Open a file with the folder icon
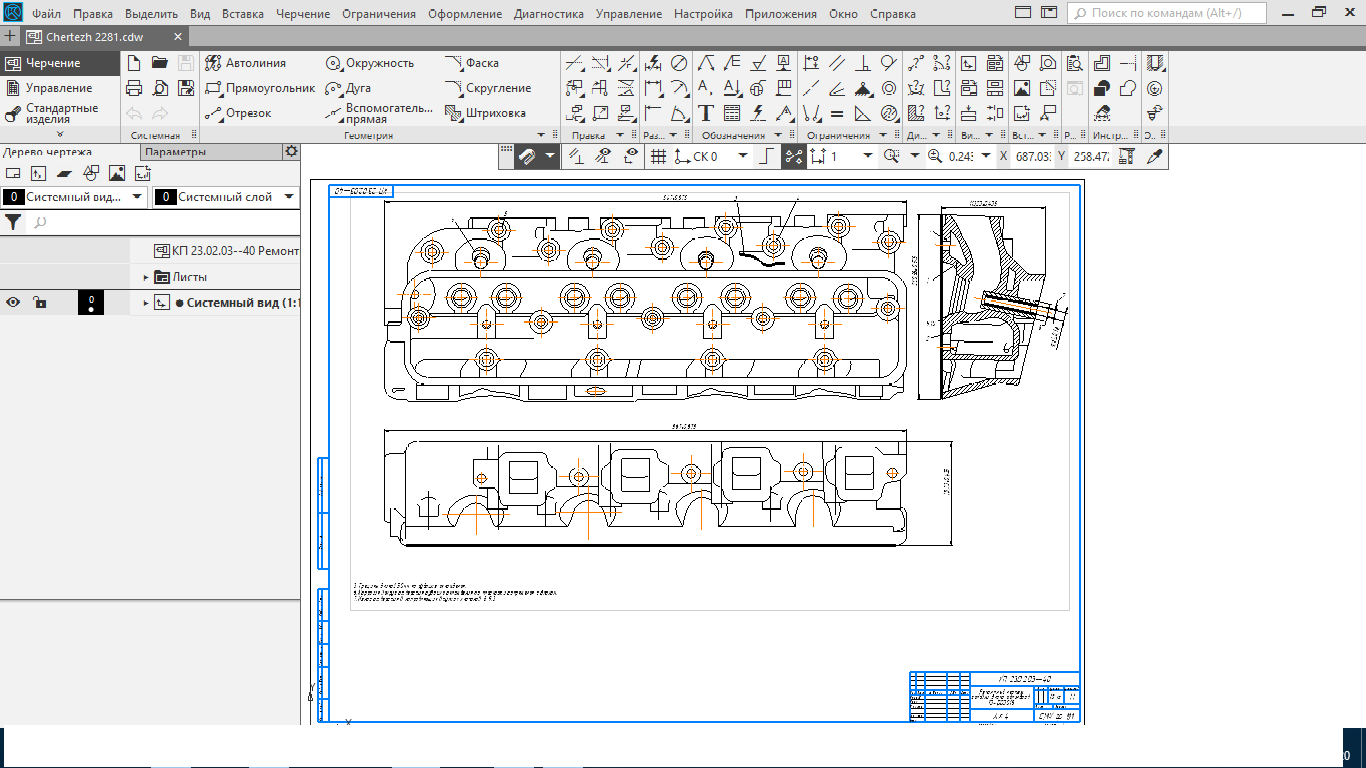 tap(160, 63)
